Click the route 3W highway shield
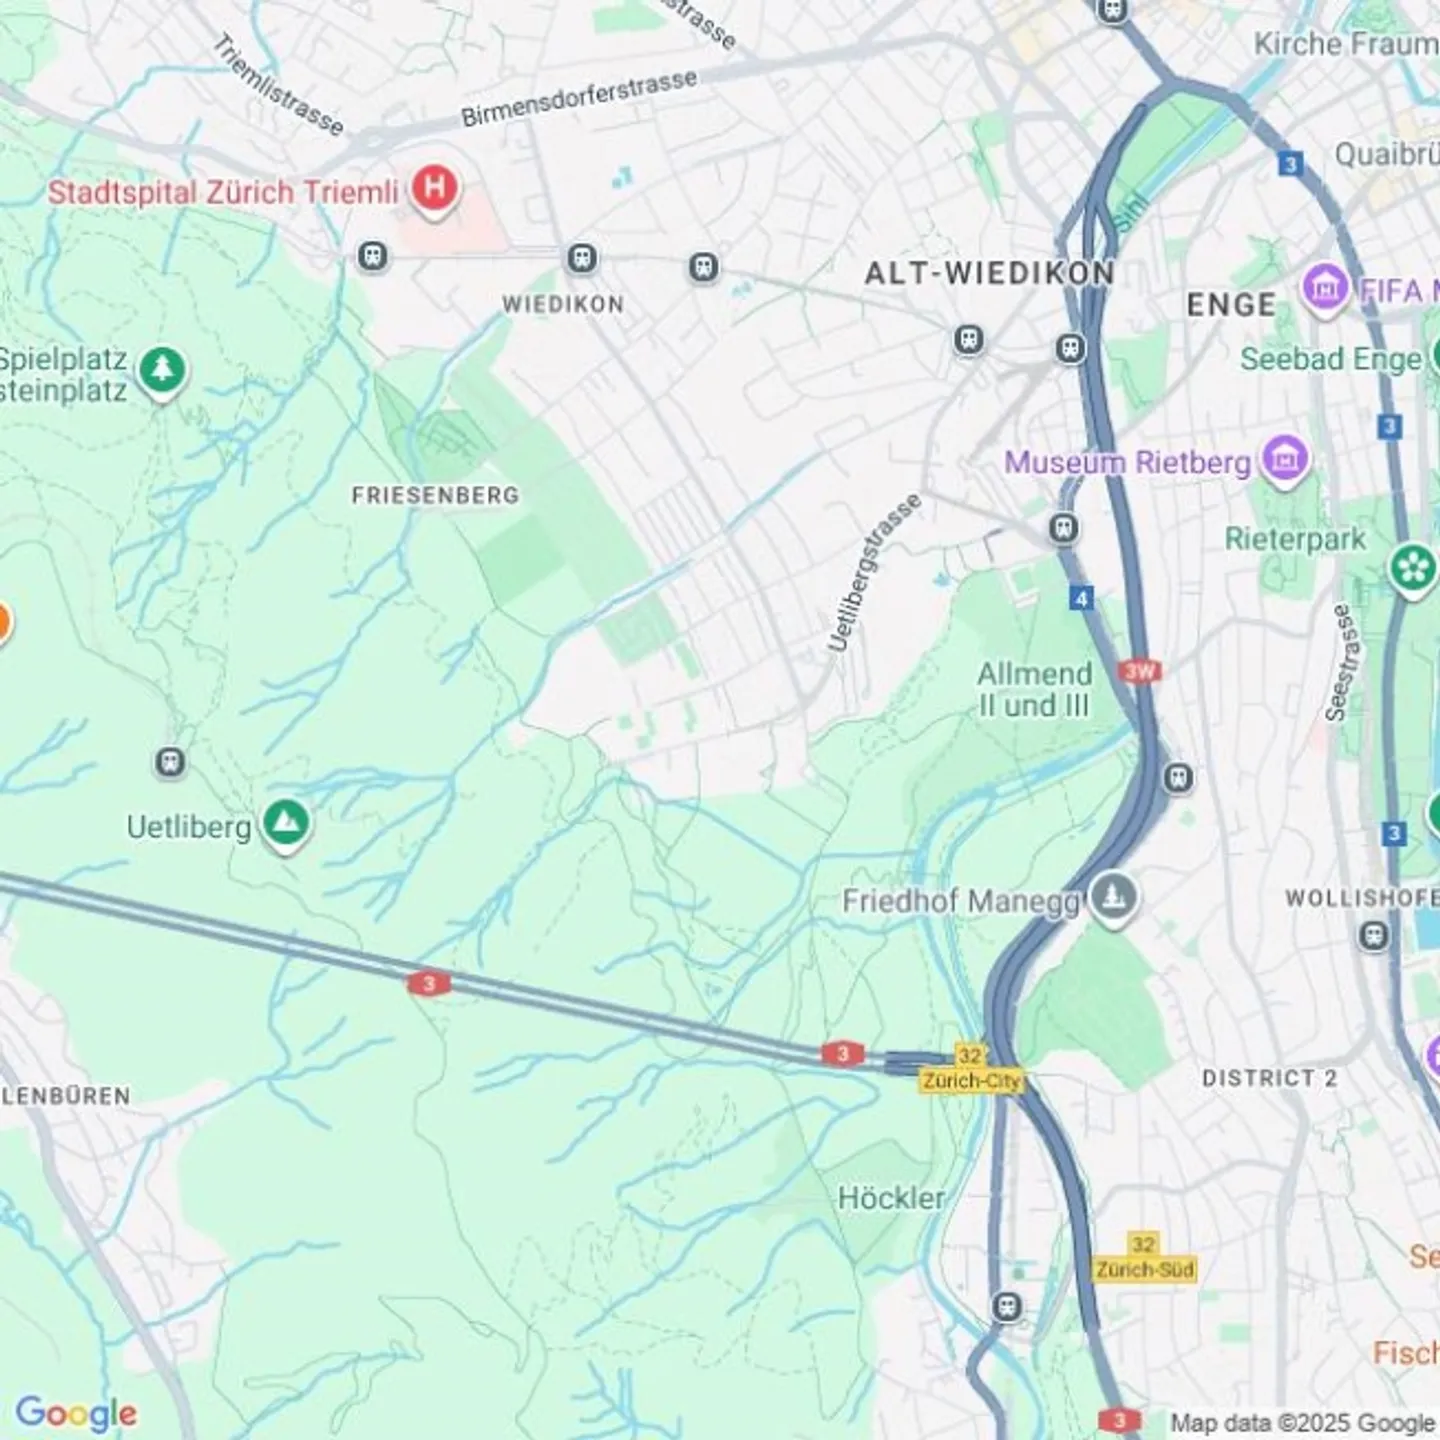The height and width of the screenshot is (1440, 1440). [1140, 672]
